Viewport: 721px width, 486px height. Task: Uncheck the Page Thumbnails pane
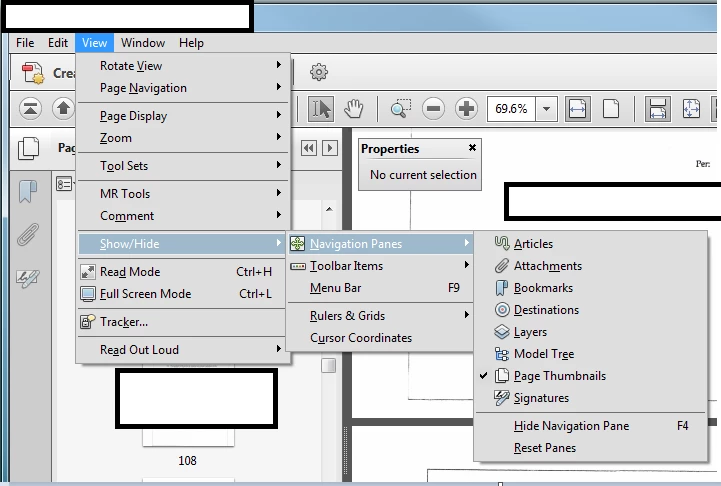tap(590, 376)
